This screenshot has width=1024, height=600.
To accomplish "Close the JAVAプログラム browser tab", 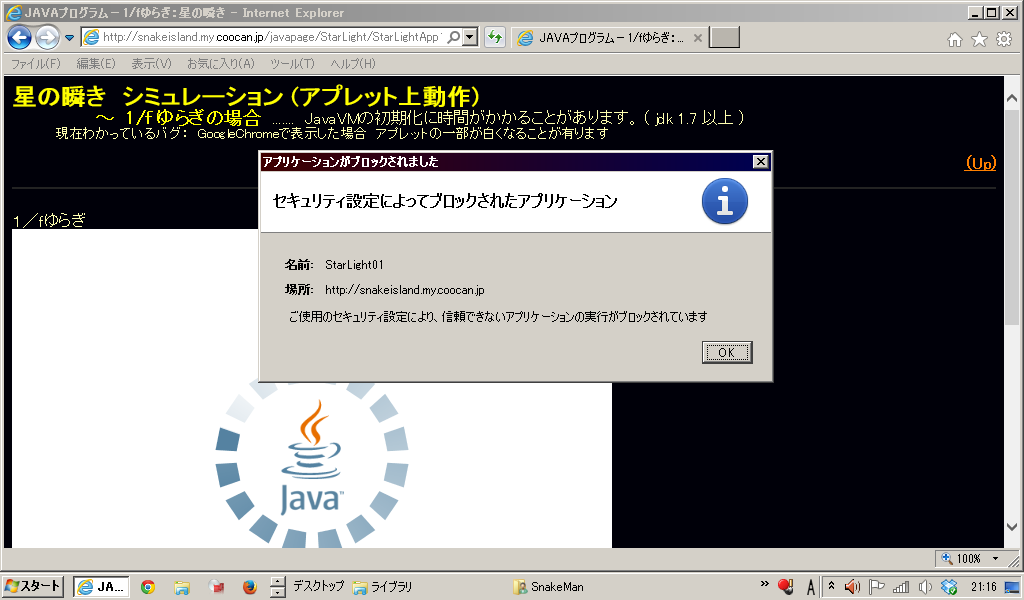I will click(697, 38).
